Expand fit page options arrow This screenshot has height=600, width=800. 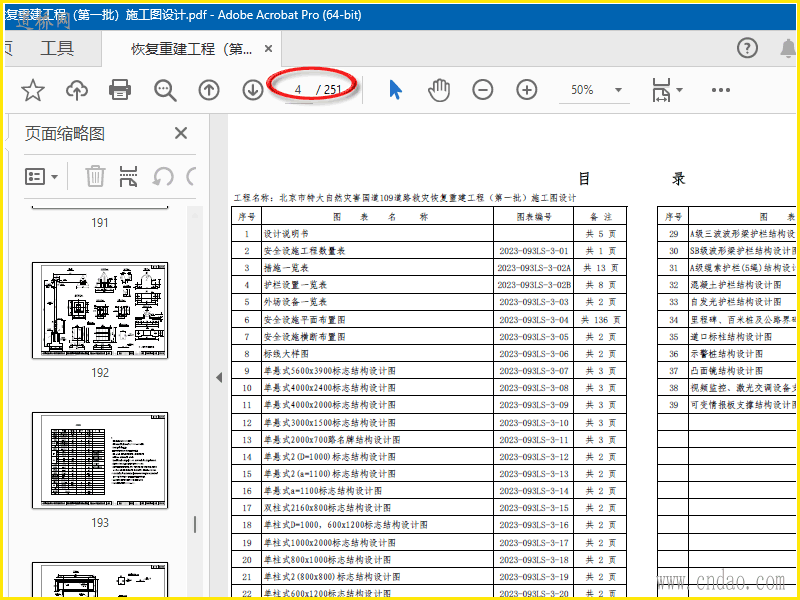[x=680, y=90]
